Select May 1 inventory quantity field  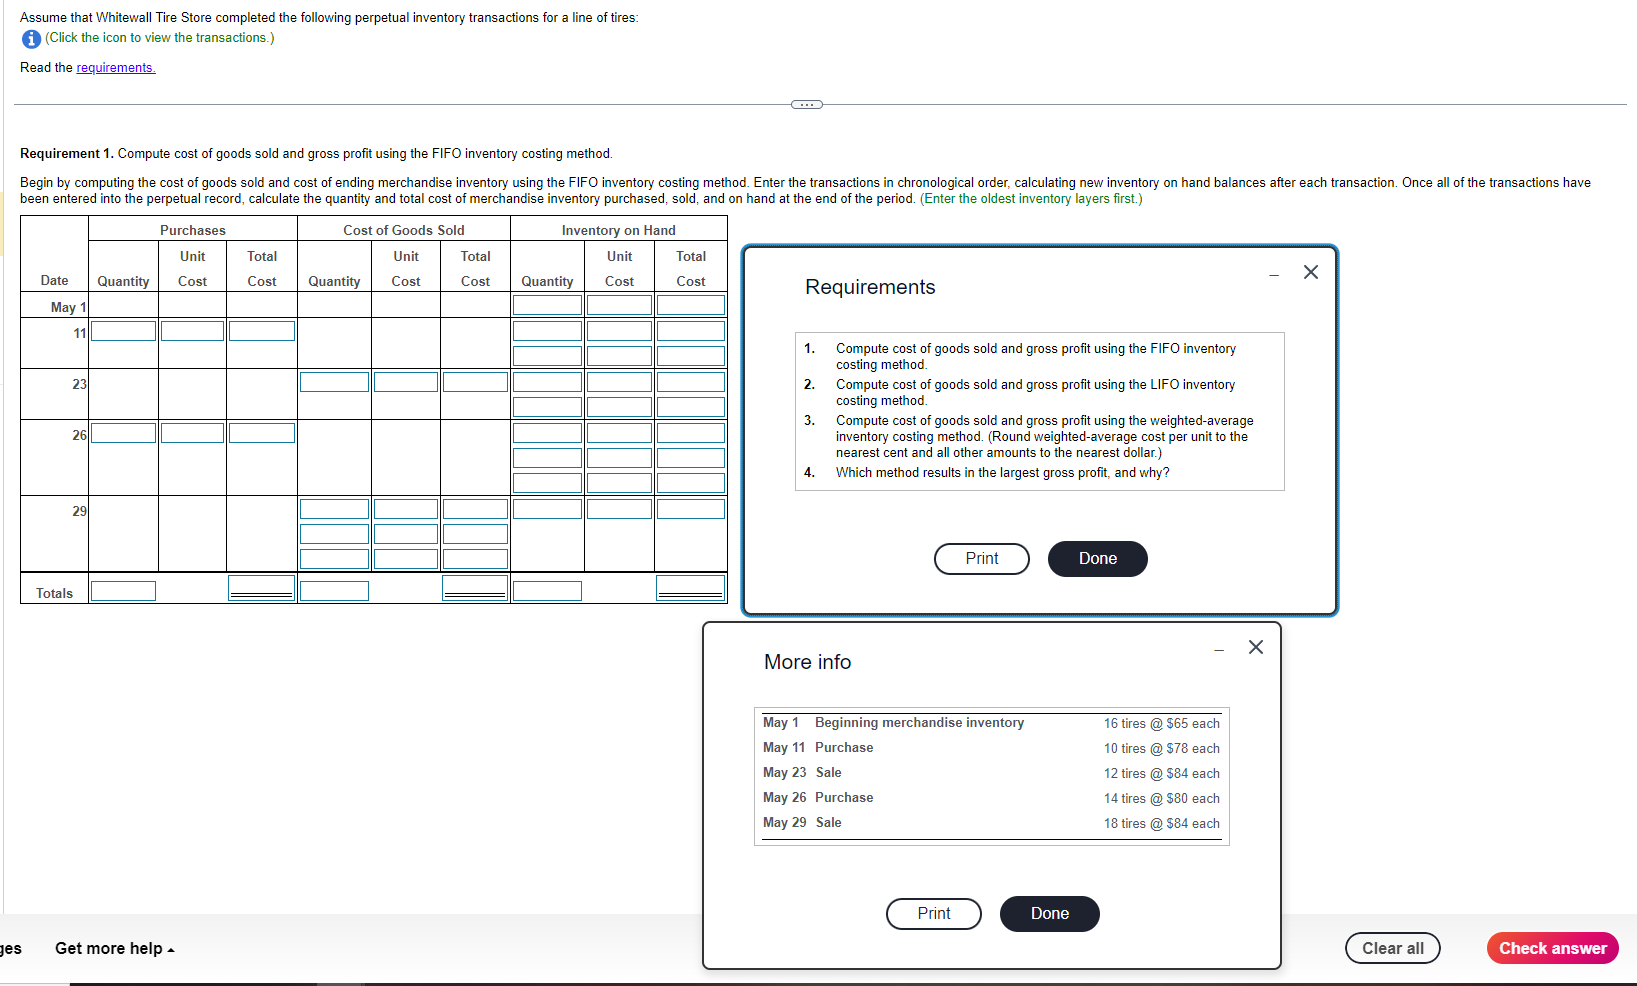pos(547,305)
